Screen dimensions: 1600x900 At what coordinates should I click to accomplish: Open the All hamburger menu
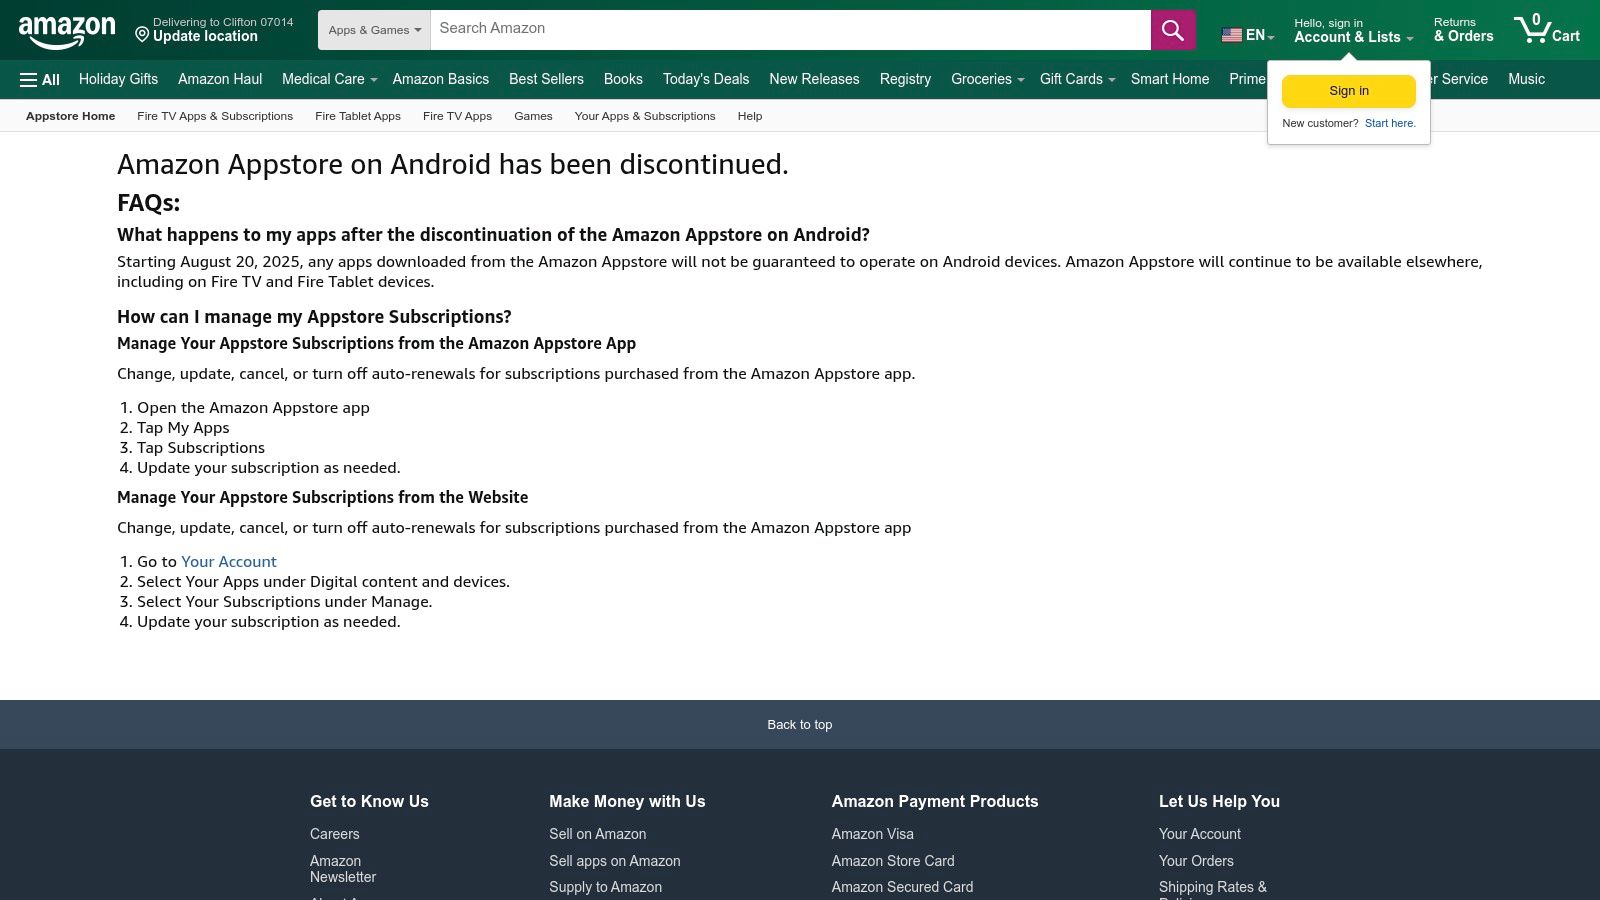[x=39, y=79]
